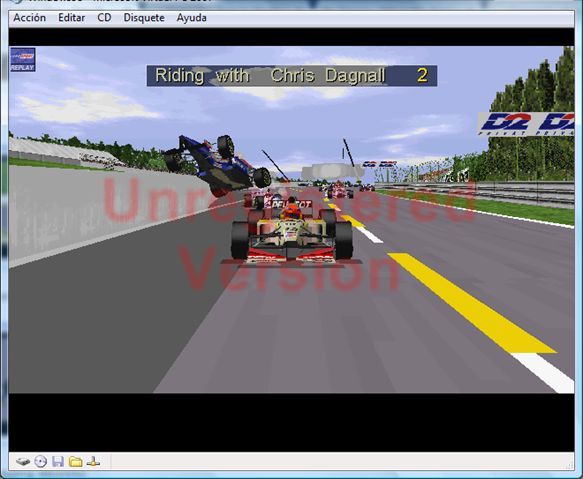Viewport: 583px width, 479px height.
Task: Click the REPLAY logo in the game
Action: [x=23, y=60]
